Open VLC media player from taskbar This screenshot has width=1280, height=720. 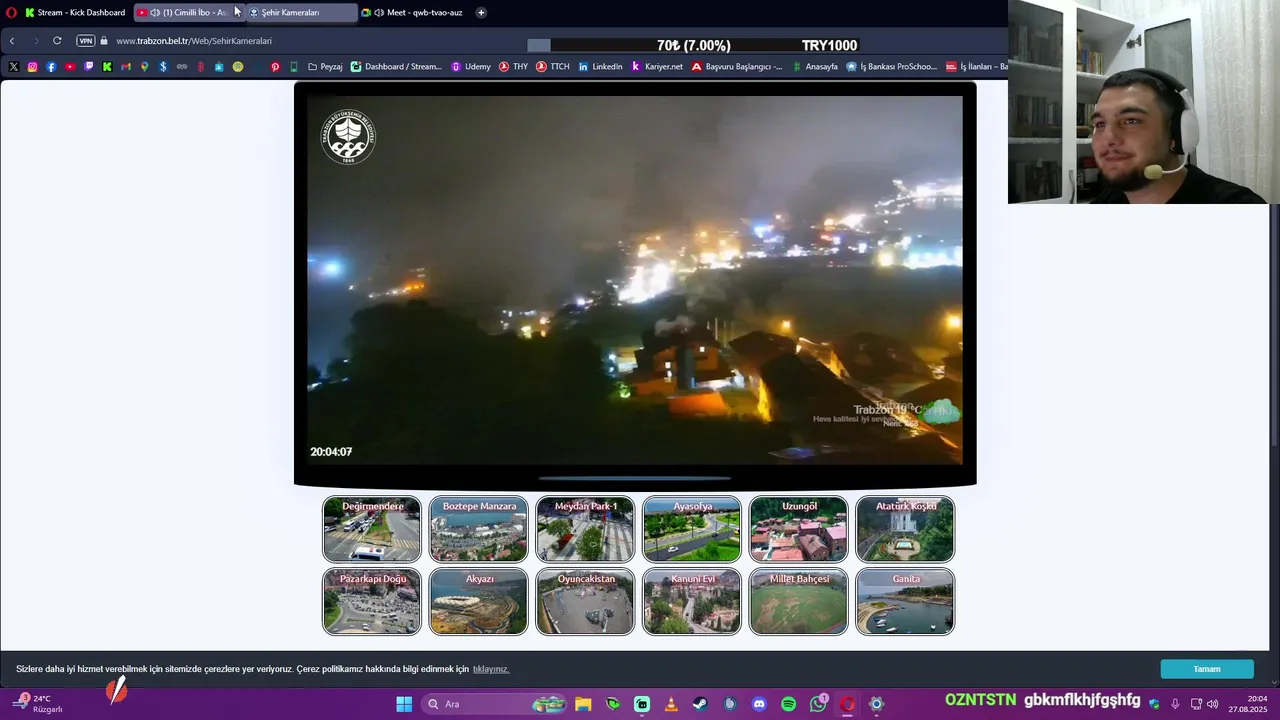coord(671,704)
